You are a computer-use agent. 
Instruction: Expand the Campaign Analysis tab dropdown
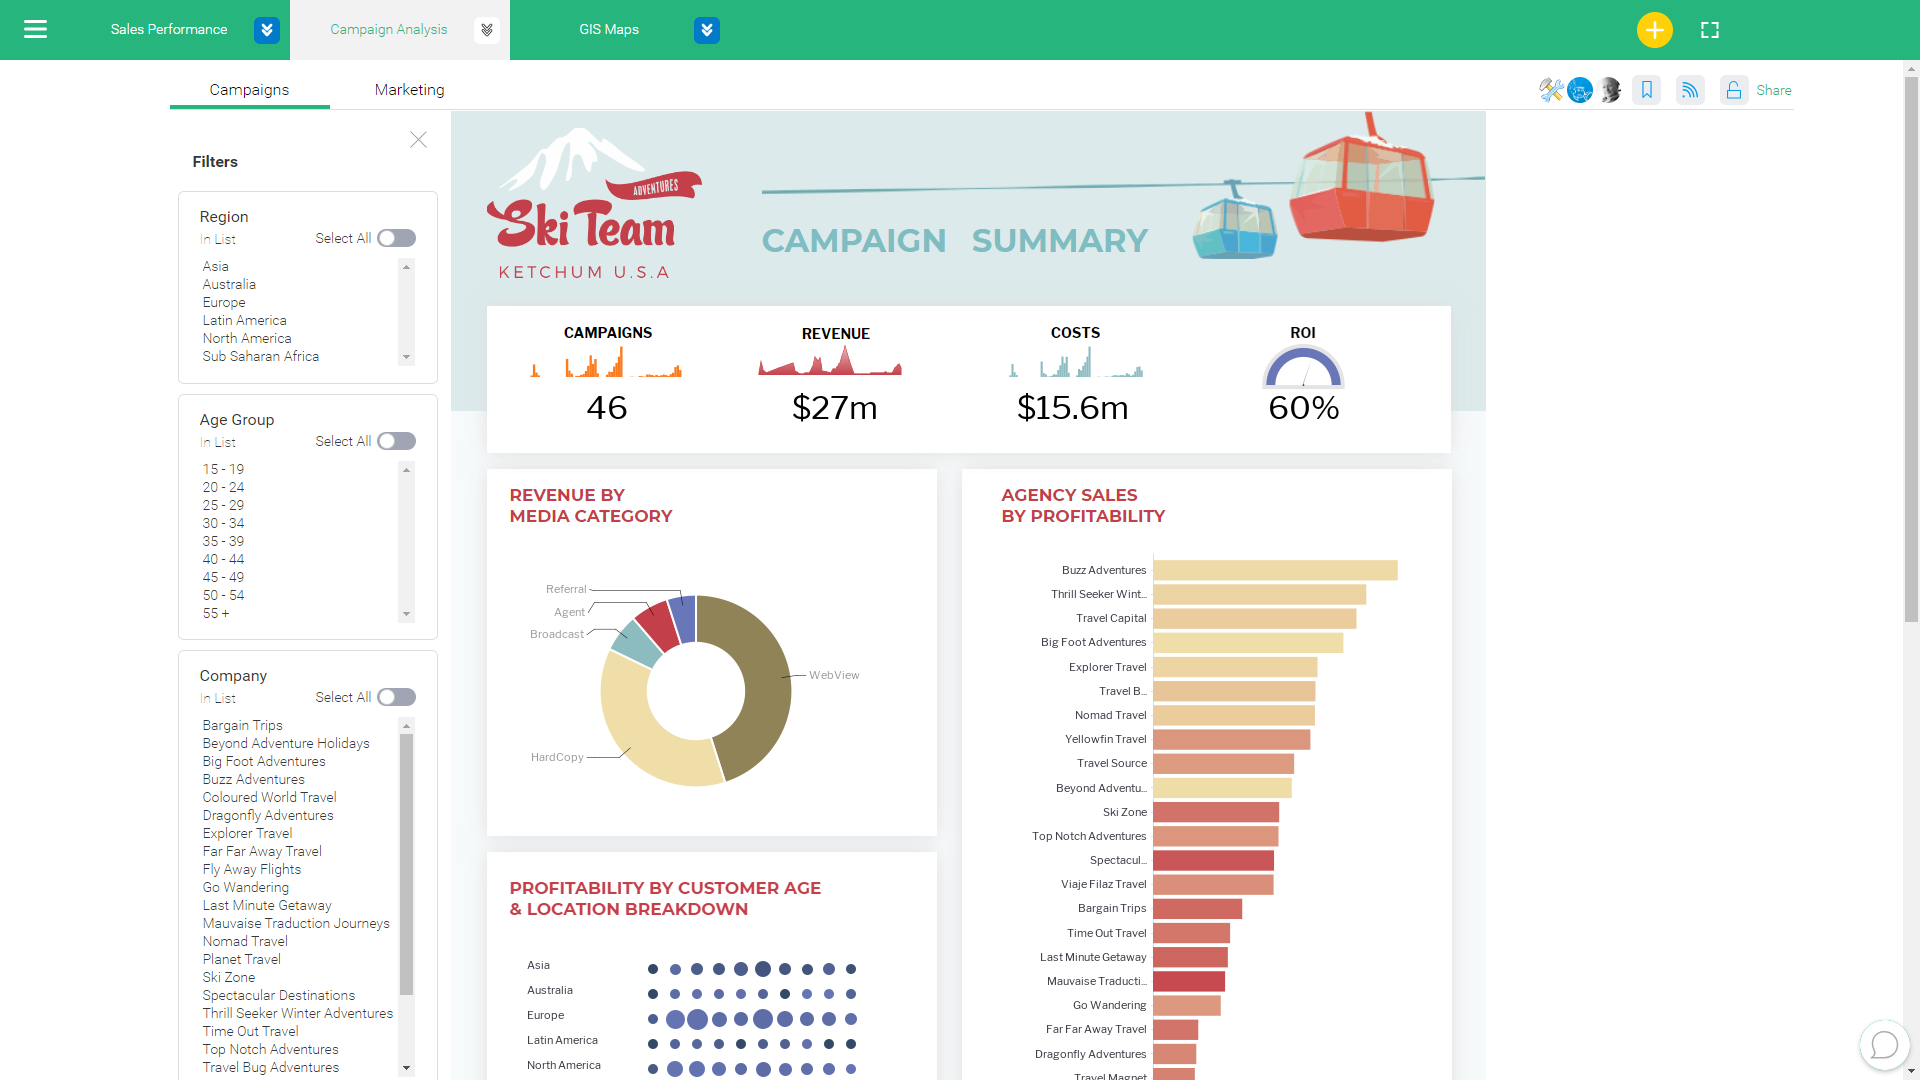487,30
